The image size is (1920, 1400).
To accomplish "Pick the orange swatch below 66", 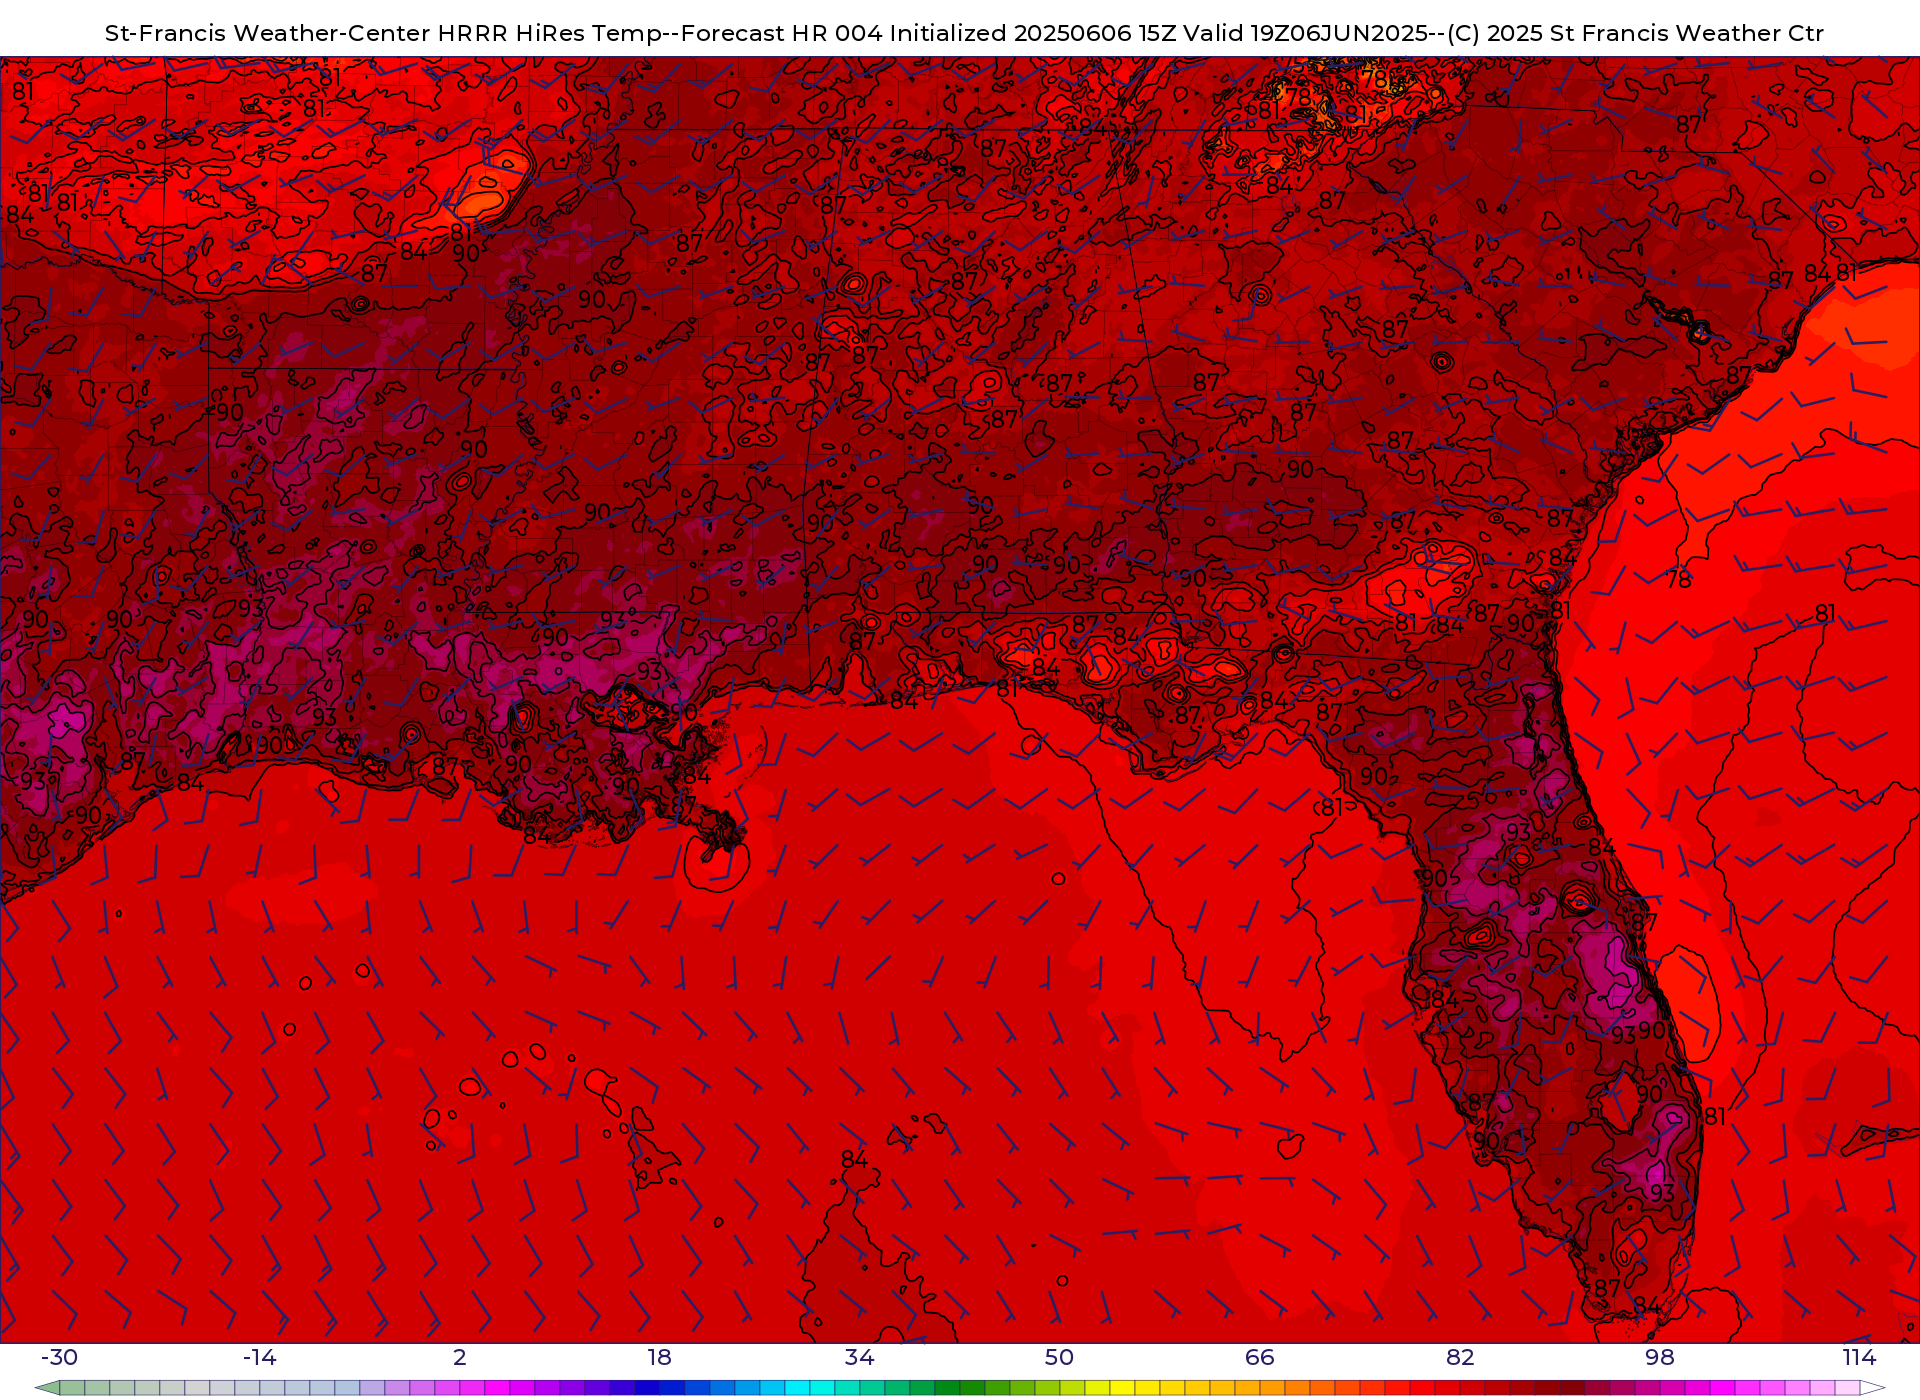I will (1272, 1388).
